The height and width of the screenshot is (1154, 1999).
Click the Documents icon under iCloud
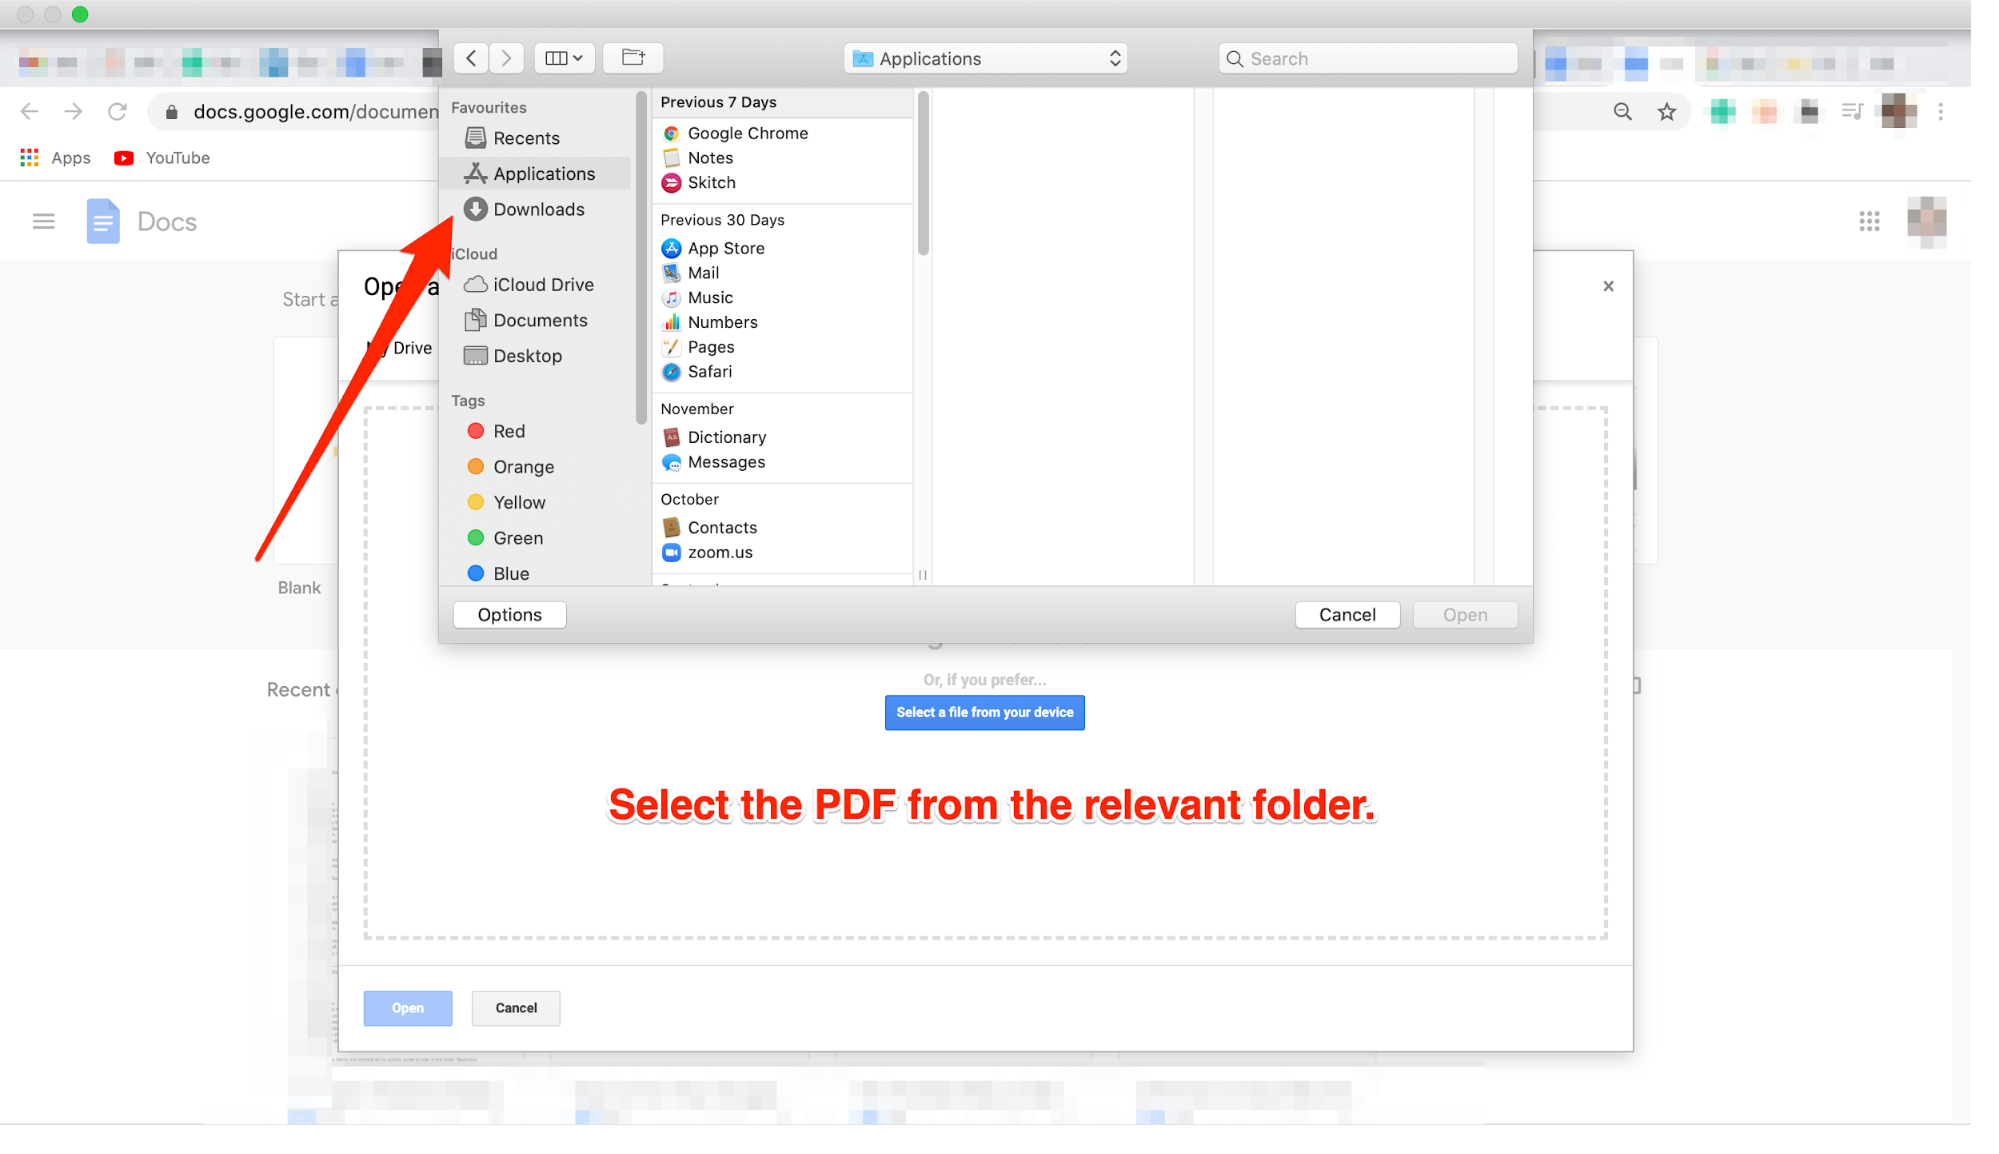tap(475, 319)
